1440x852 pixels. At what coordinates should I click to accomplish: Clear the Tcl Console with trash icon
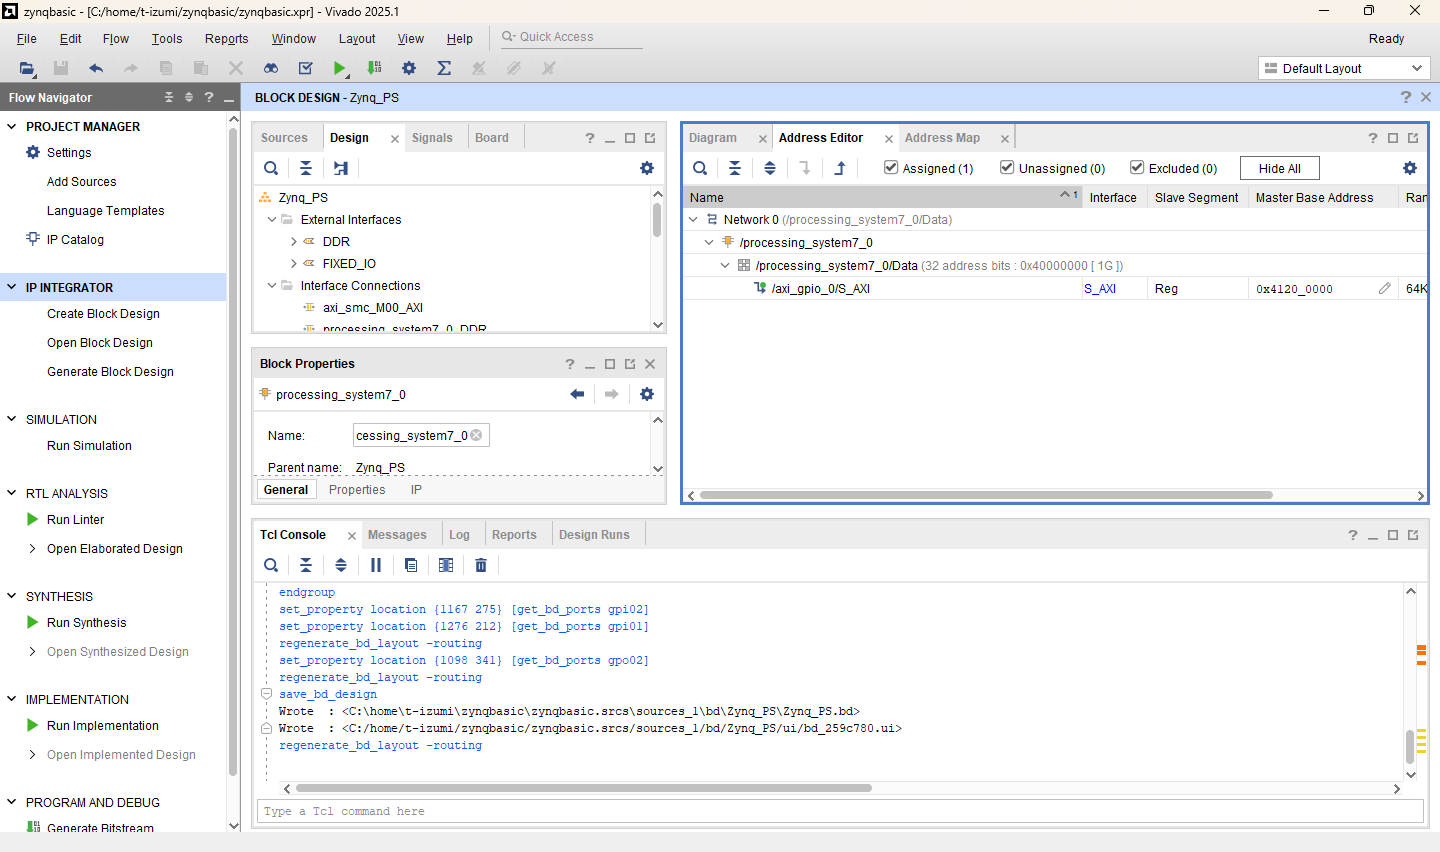click(x=481, y=565)
